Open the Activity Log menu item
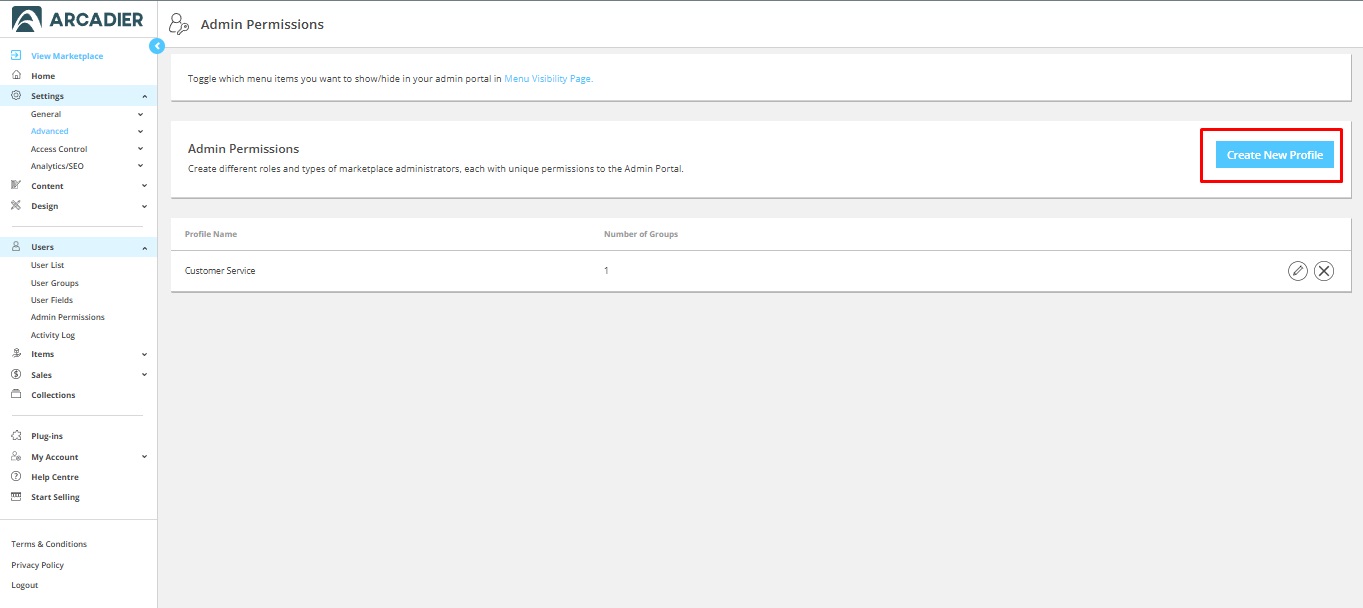Image resolution: width=1363 pixels, height=608 pixels. tap(53, 335)
